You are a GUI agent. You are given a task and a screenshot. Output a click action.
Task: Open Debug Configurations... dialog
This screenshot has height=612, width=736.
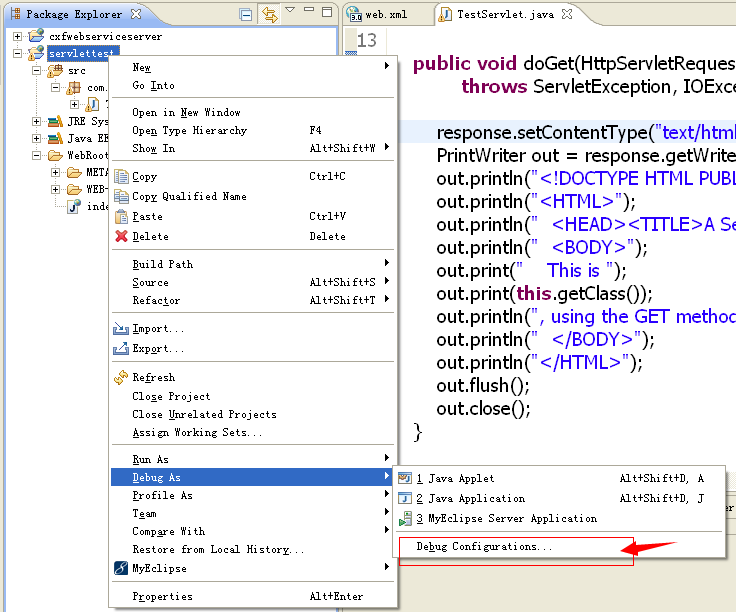[484, 547]
